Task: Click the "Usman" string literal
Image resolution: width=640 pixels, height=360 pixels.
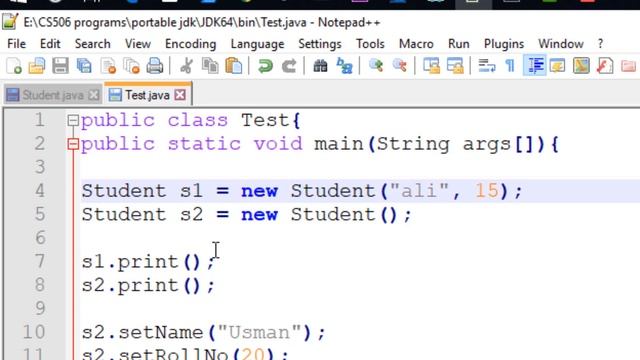Action: coord(260,332)
